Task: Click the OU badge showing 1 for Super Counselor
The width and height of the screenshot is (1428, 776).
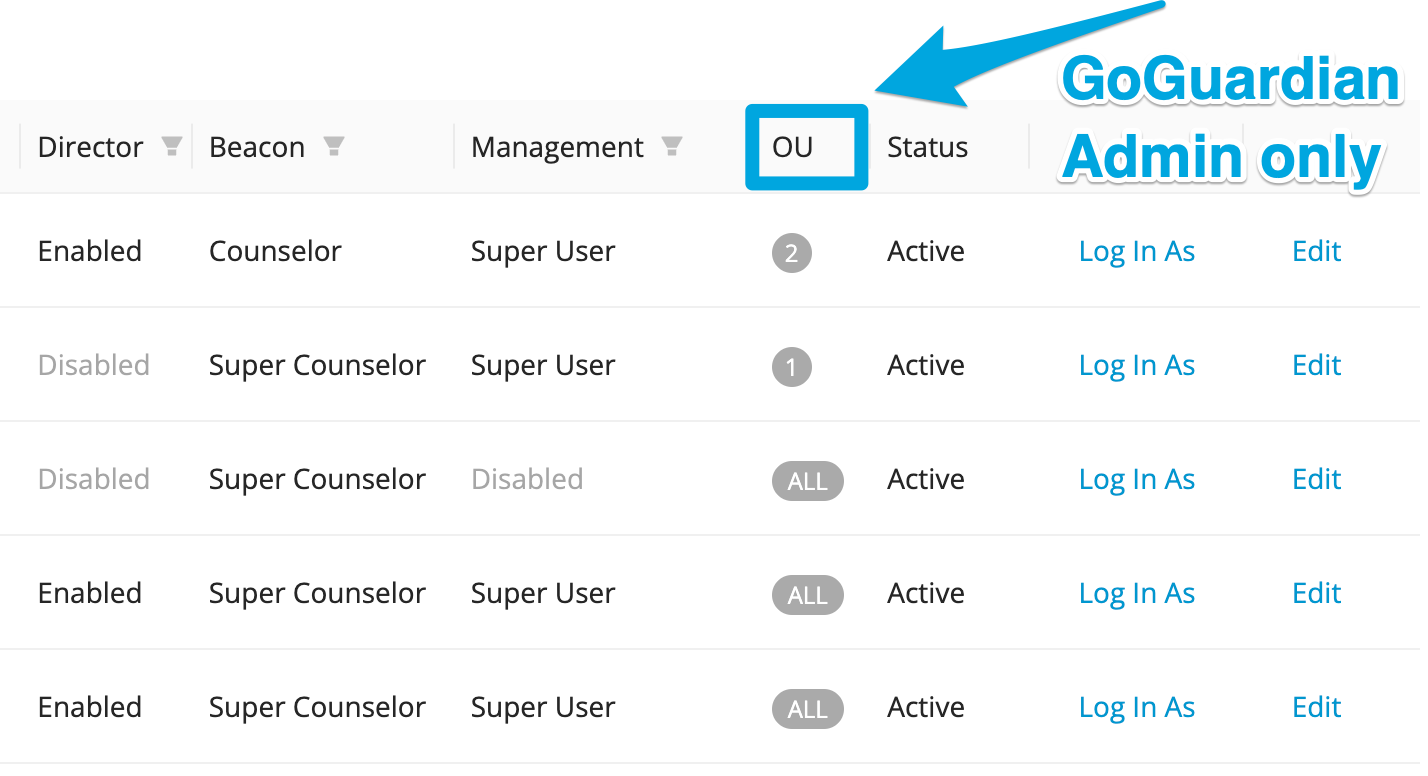Action: [x=792, y=367]
